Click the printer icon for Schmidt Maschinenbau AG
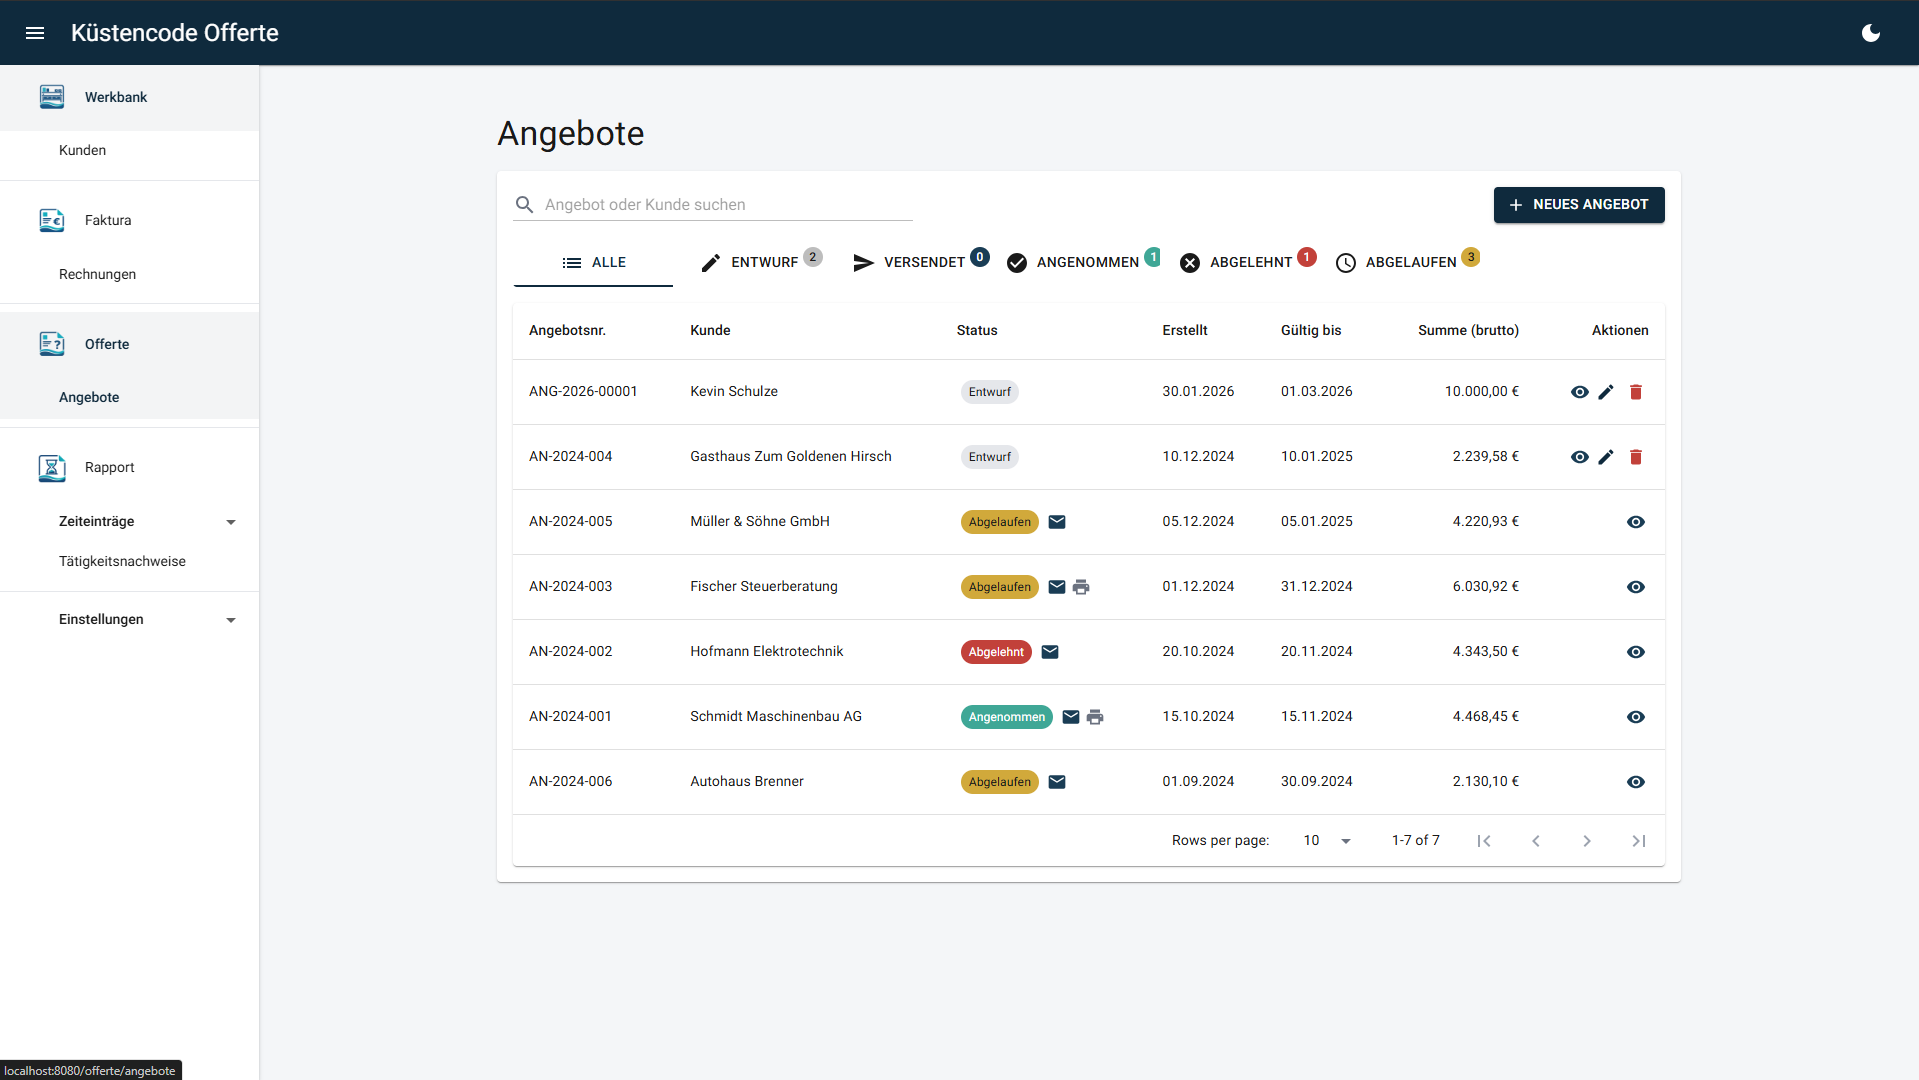Viewport: 1919px width, 1080px height. click(1095, 717)
